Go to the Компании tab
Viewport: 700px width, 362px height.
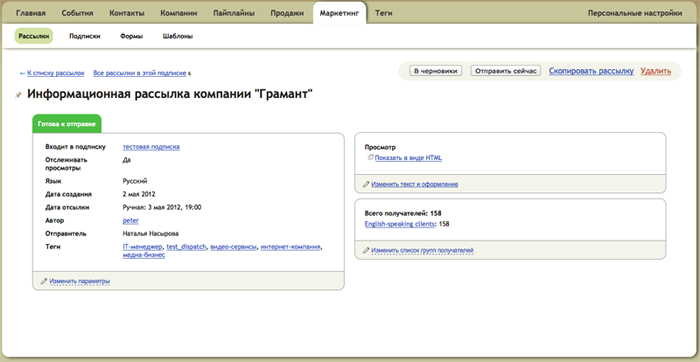179,13
